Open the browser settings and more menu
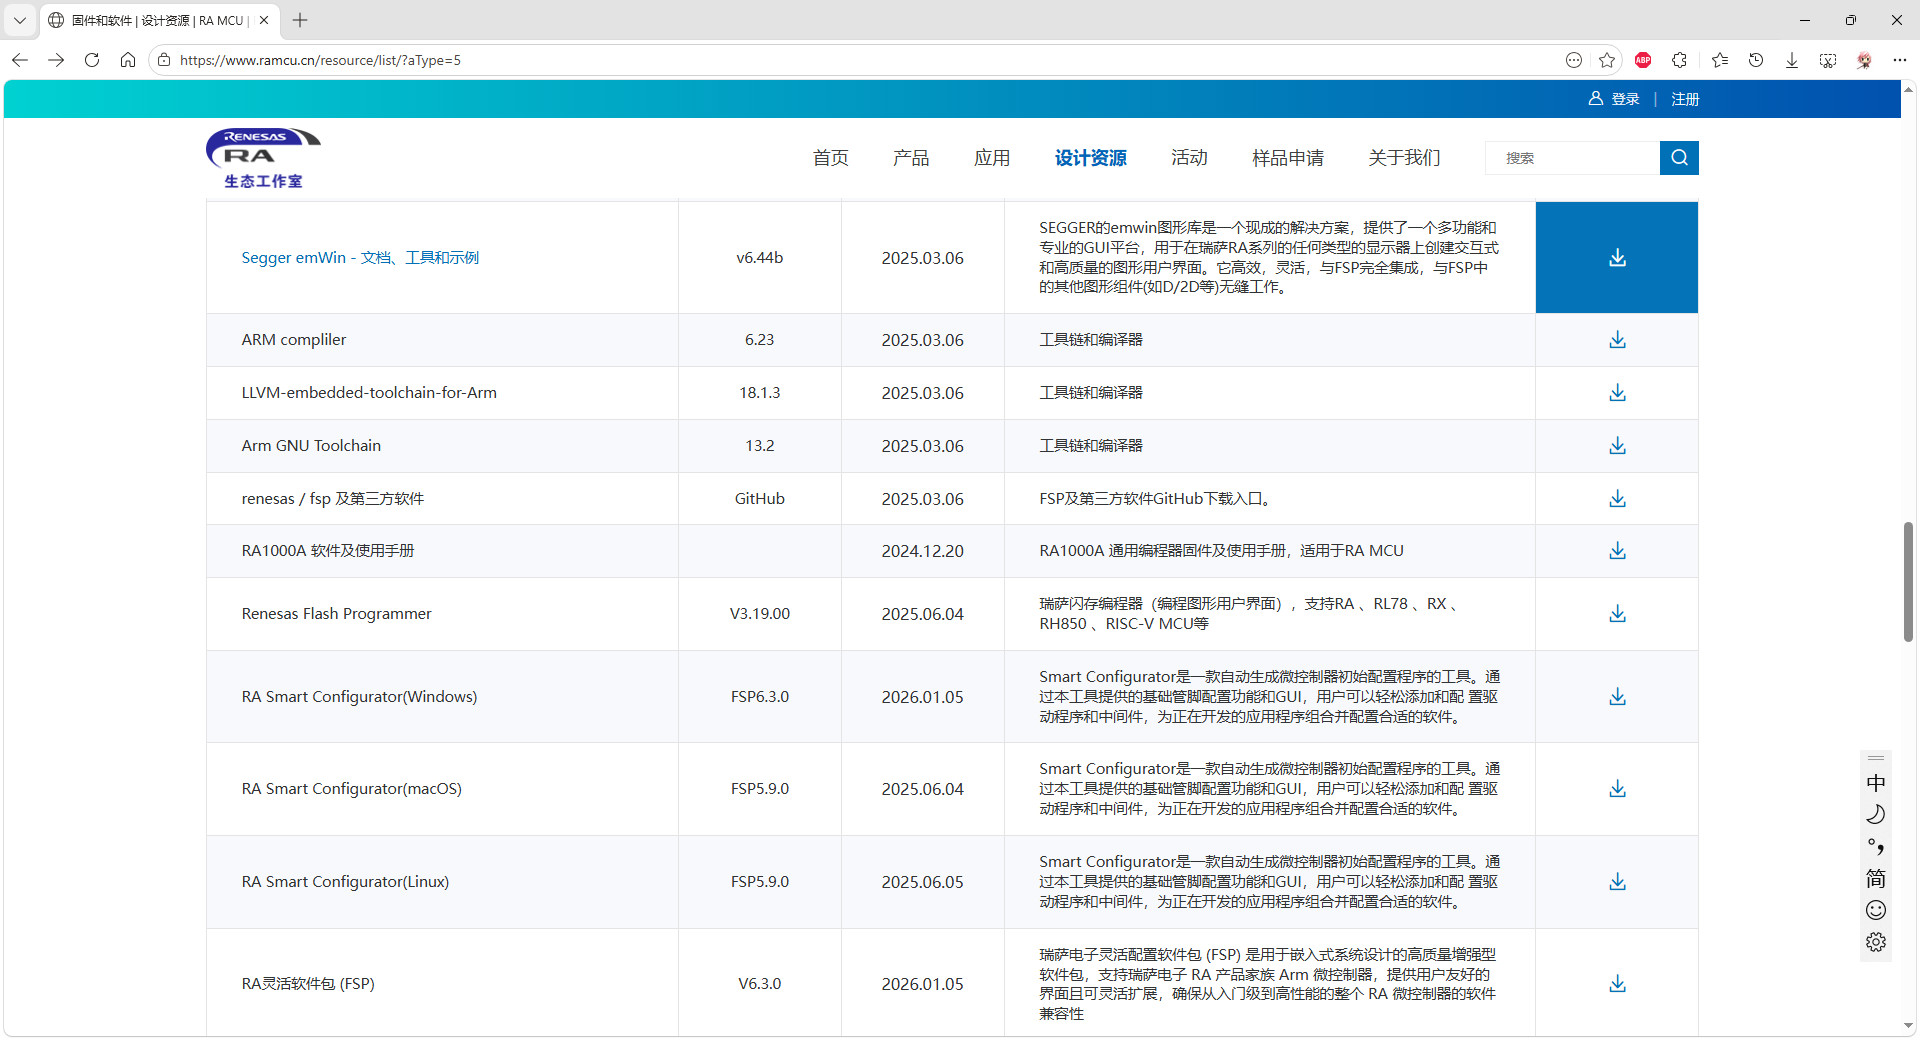This screenshot has height=1040, width=1920. pyautogui.click(x=1900, y=60)
